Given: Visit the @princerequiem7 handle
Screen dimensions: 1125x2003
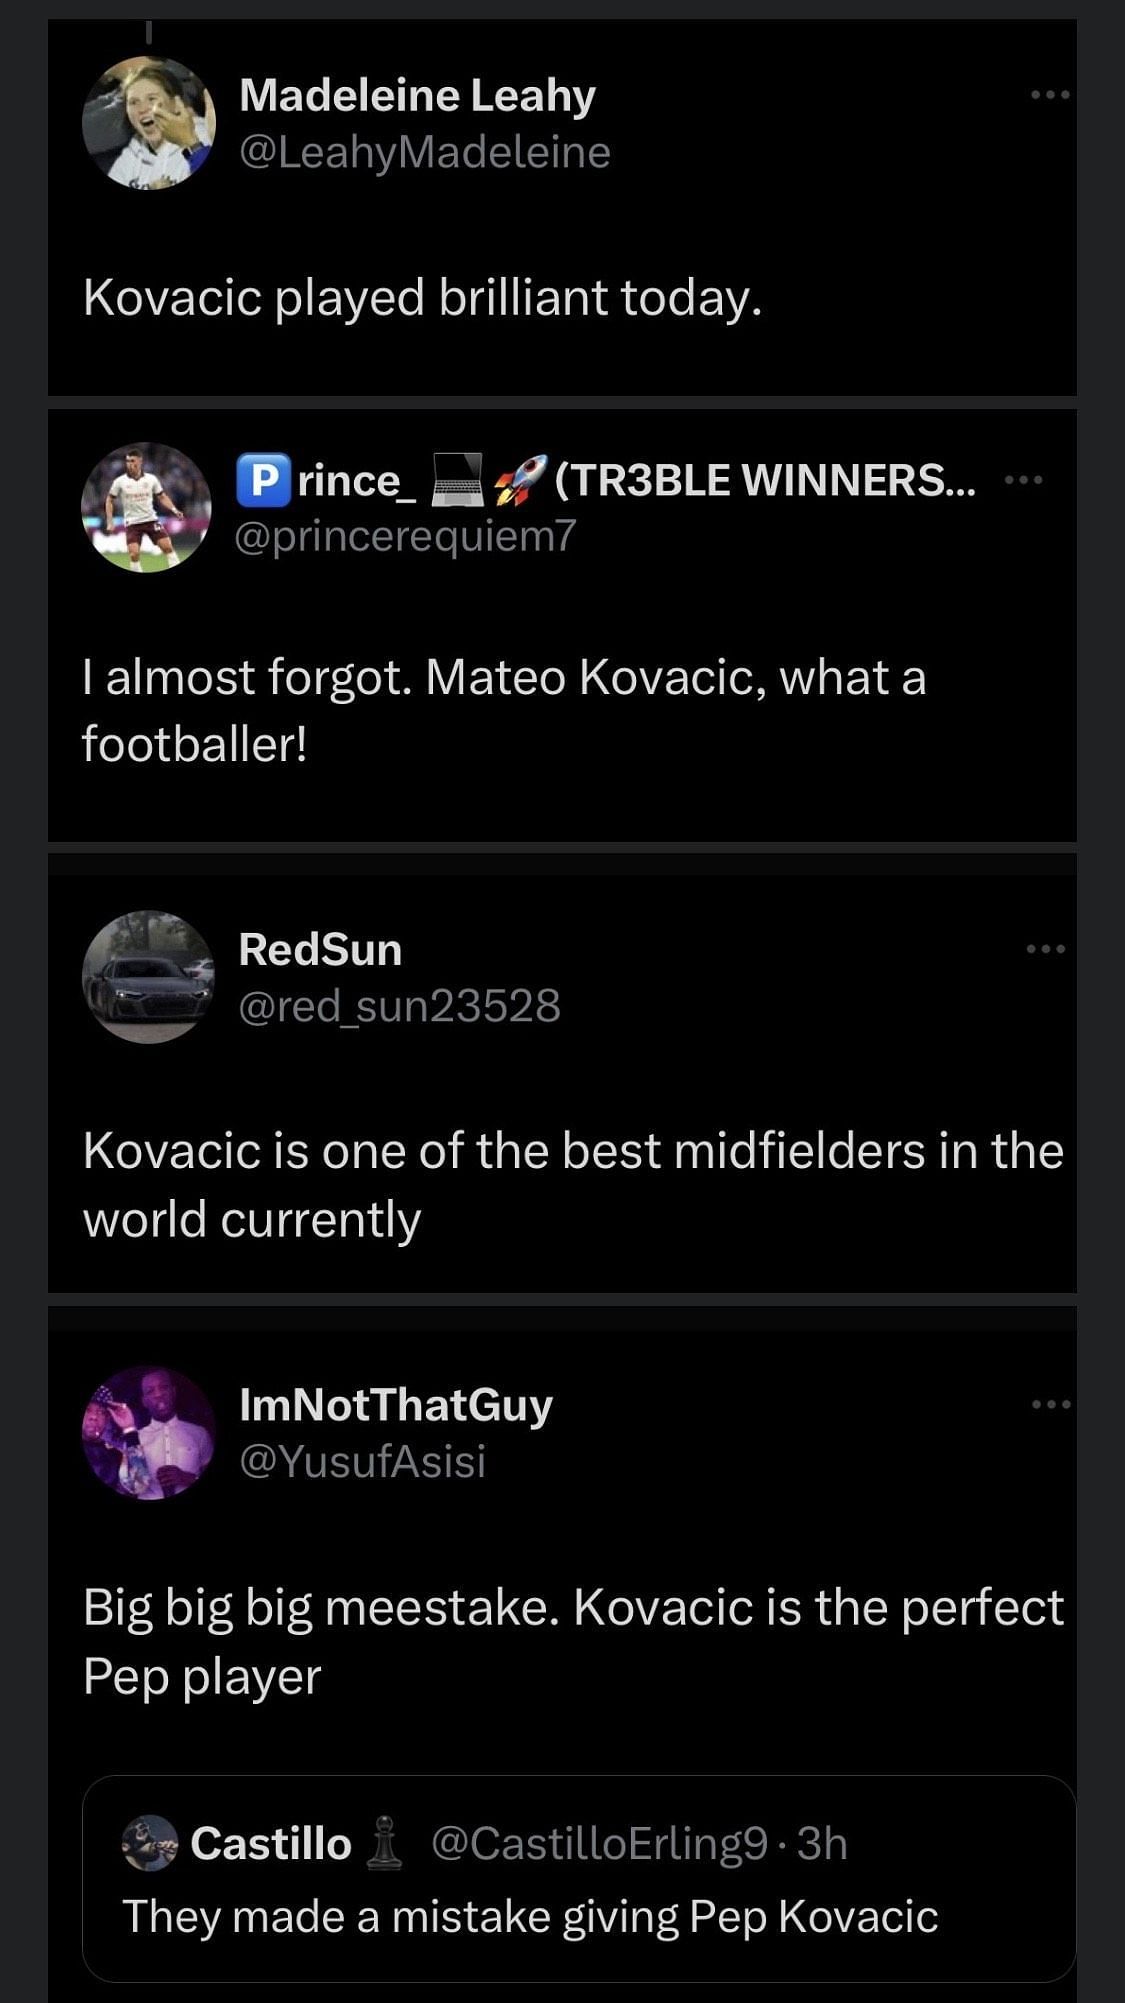Looking at the screenshot, I should 405,536.
